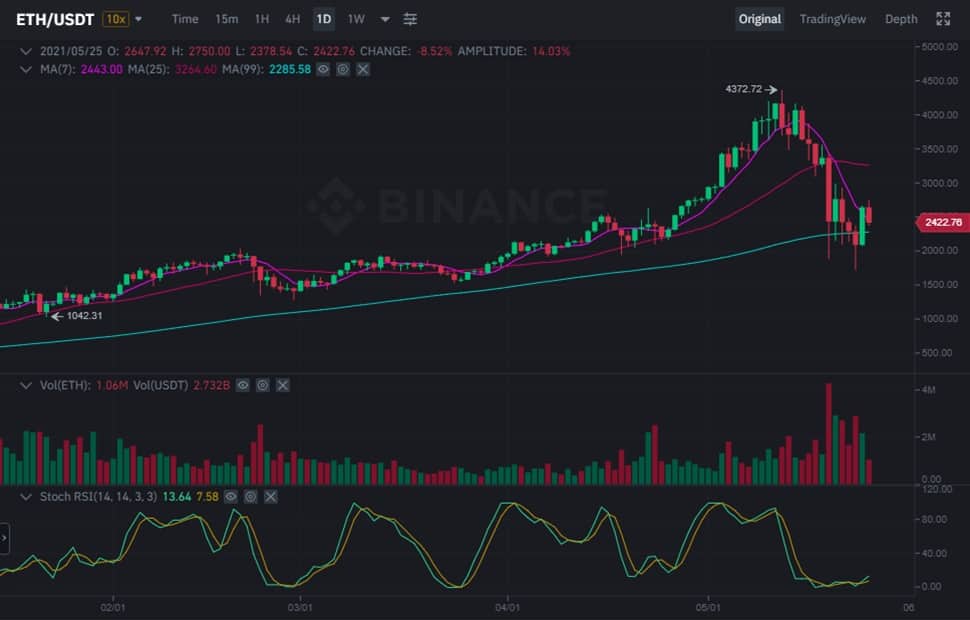970x620 pixels.
Task: Select the Original chart view
Action: point(760,19)
